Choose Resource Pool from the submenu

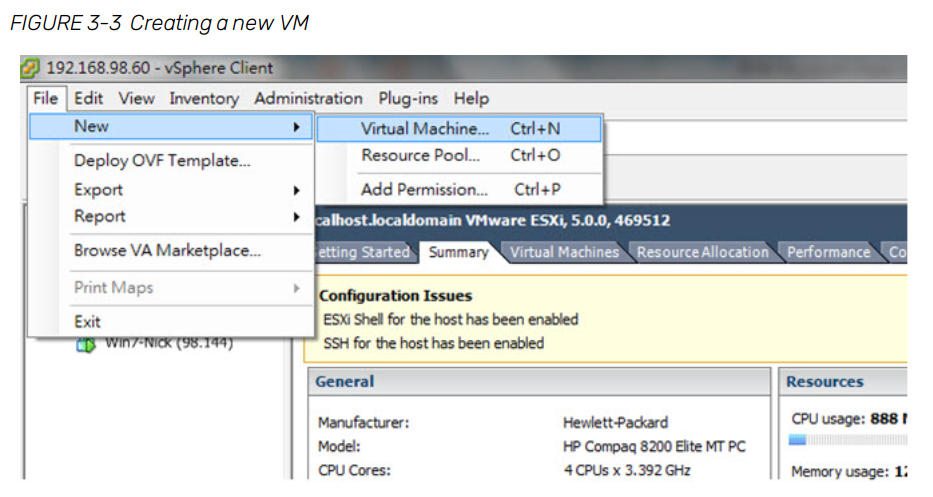420,155
